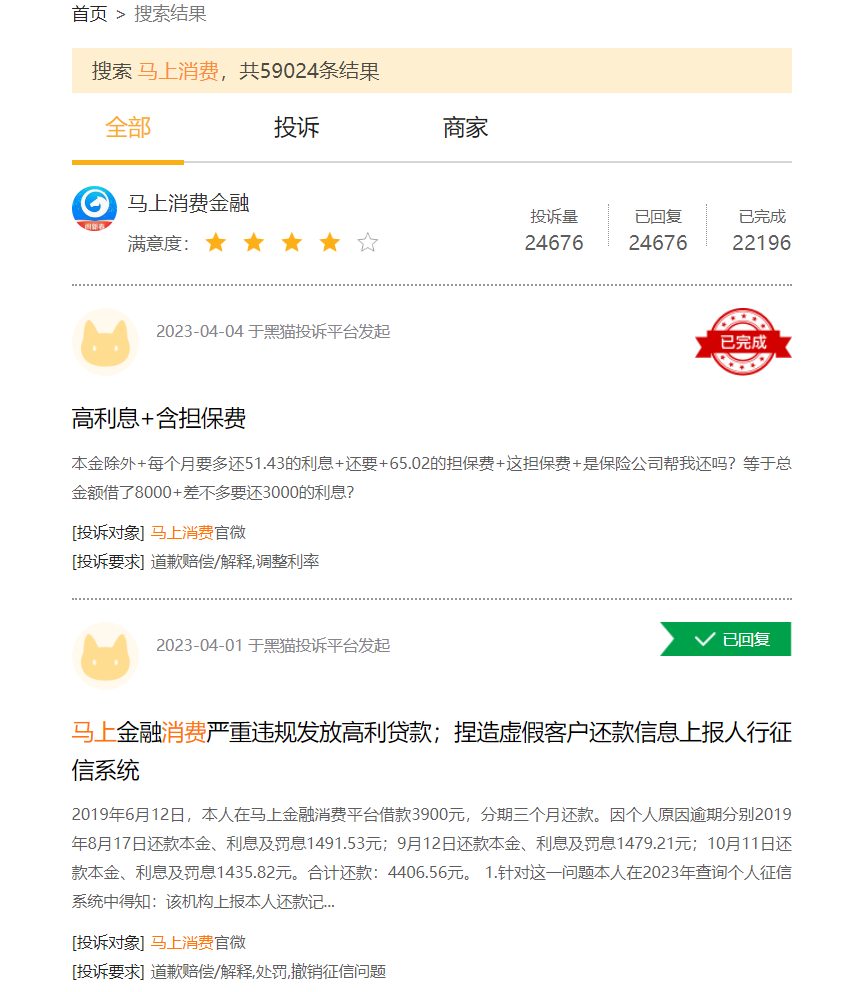Click the 马上消费金融 merchant logo
The image size is (843, 992).
click(94, 209)
